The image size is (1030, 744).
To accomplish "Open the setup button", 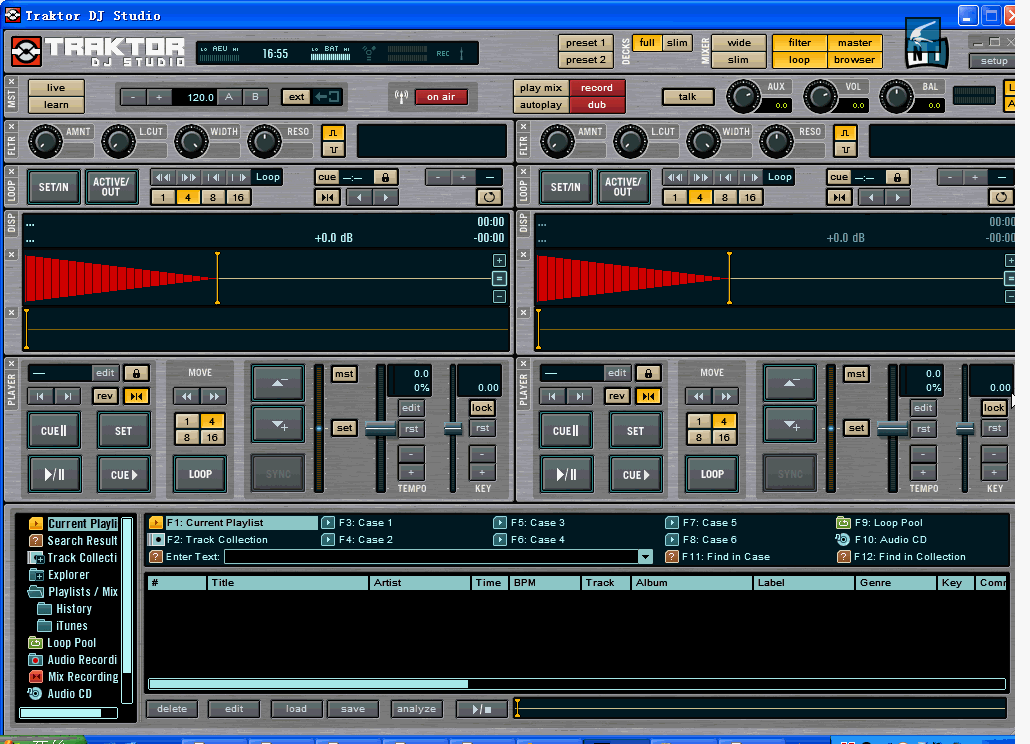I will click(993, 60).
